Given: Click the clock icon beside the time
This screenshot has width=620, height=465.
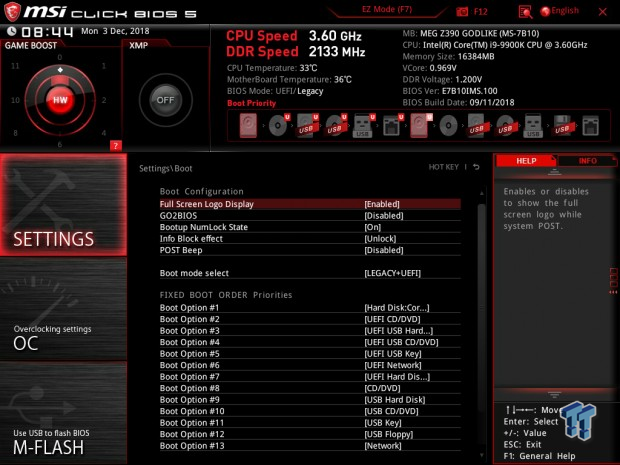Looking at the screenshot, I should click(x=11, y=31).
